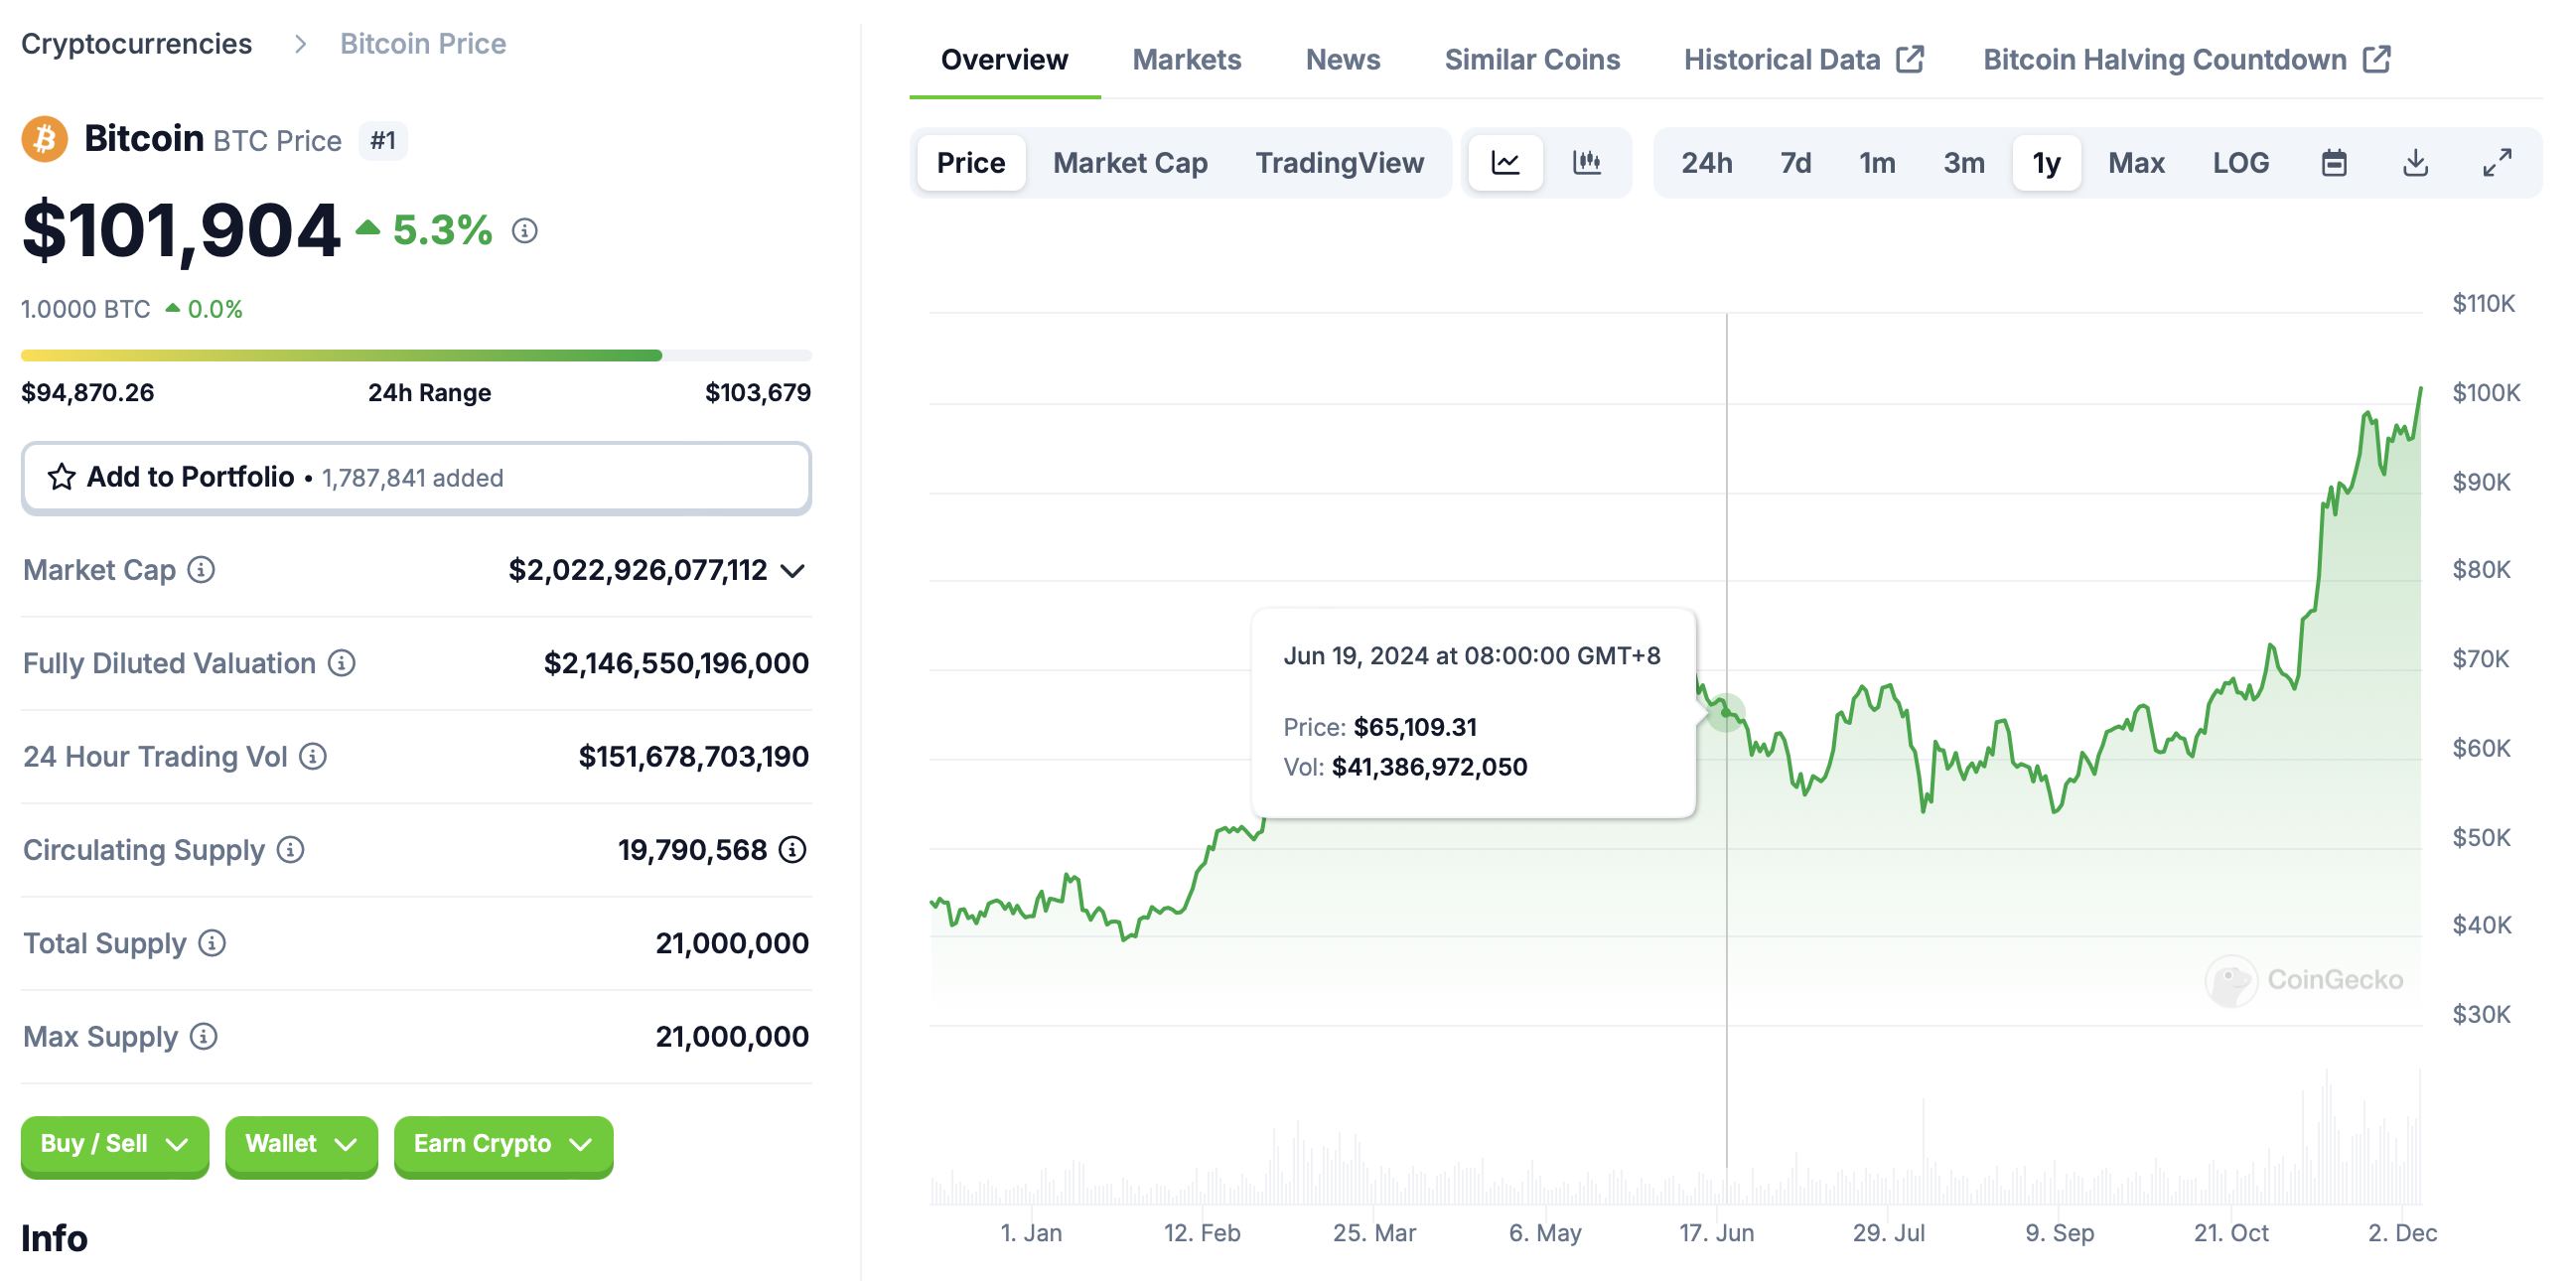Switch chart to Market Cap

point(1130,163)
